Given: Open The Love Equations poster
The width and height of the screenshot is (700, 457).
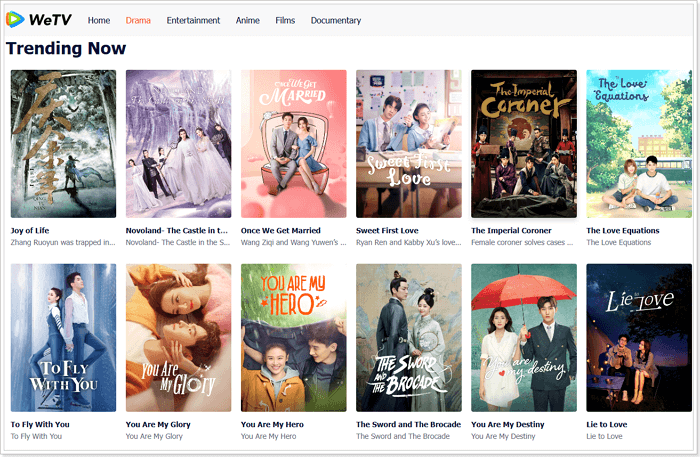Looking at the screenshot, I should 639,143.
